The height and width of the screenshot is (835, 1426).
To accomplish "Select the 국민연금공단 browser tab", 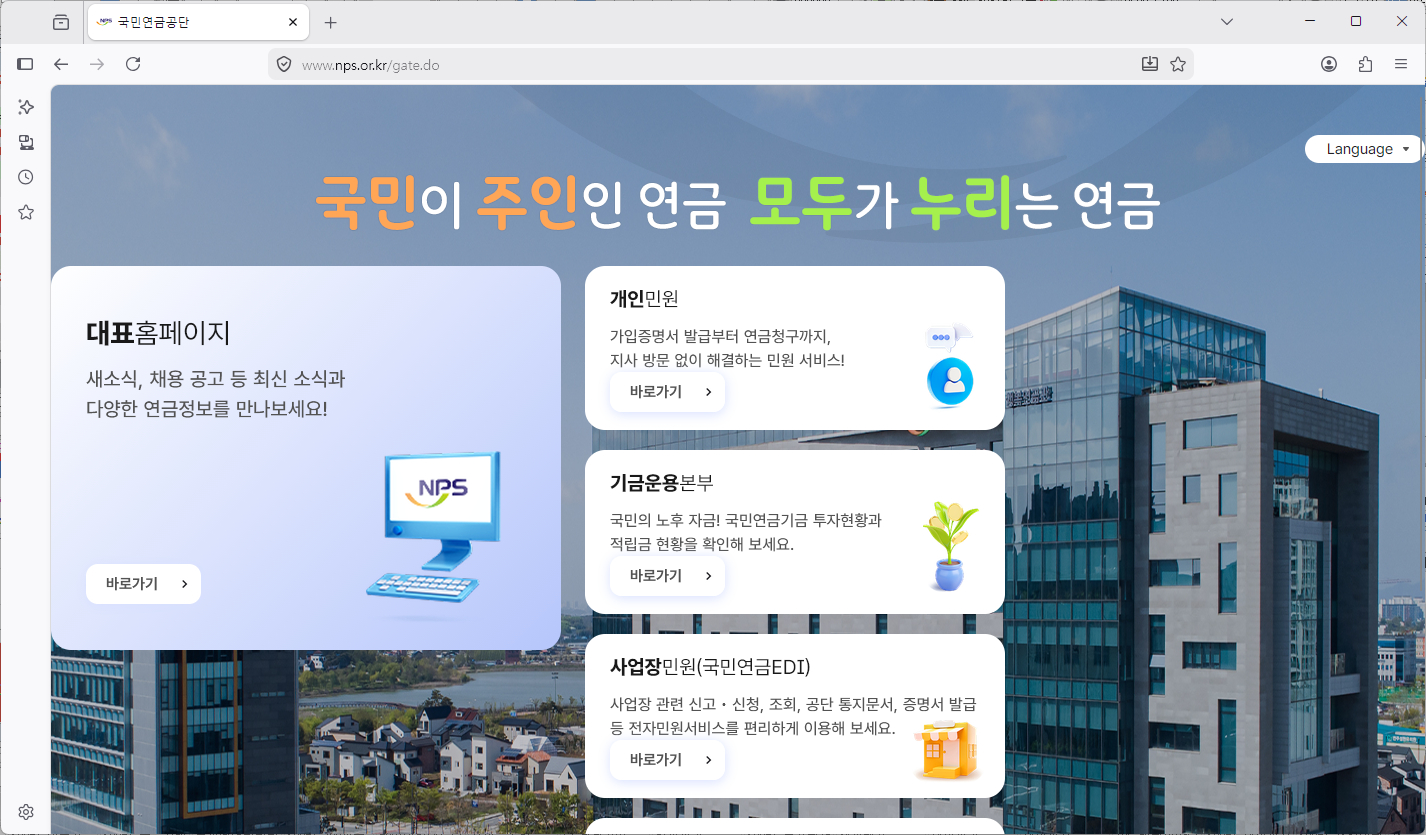I will pos(198,22).
